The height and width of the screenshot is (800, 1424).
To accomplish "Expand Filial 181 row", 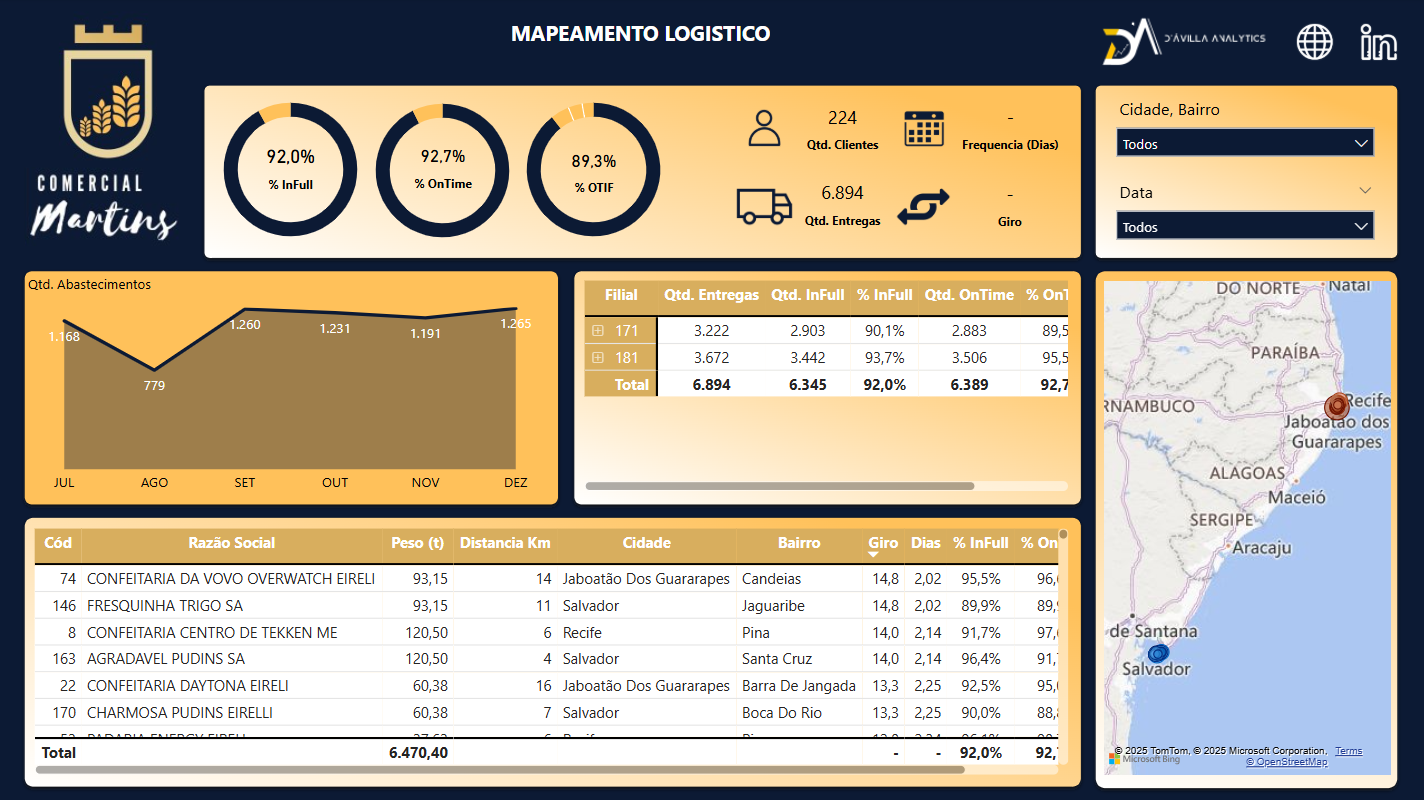I will 598,357.
